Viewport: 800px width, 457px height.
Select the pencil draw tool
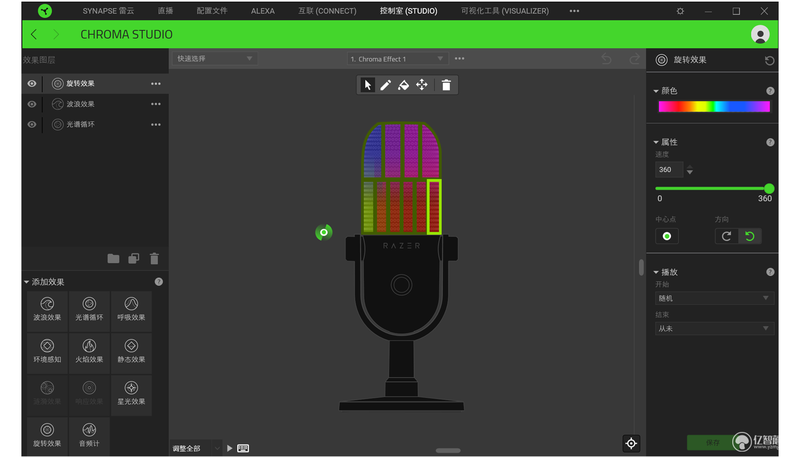click(386, 85)
